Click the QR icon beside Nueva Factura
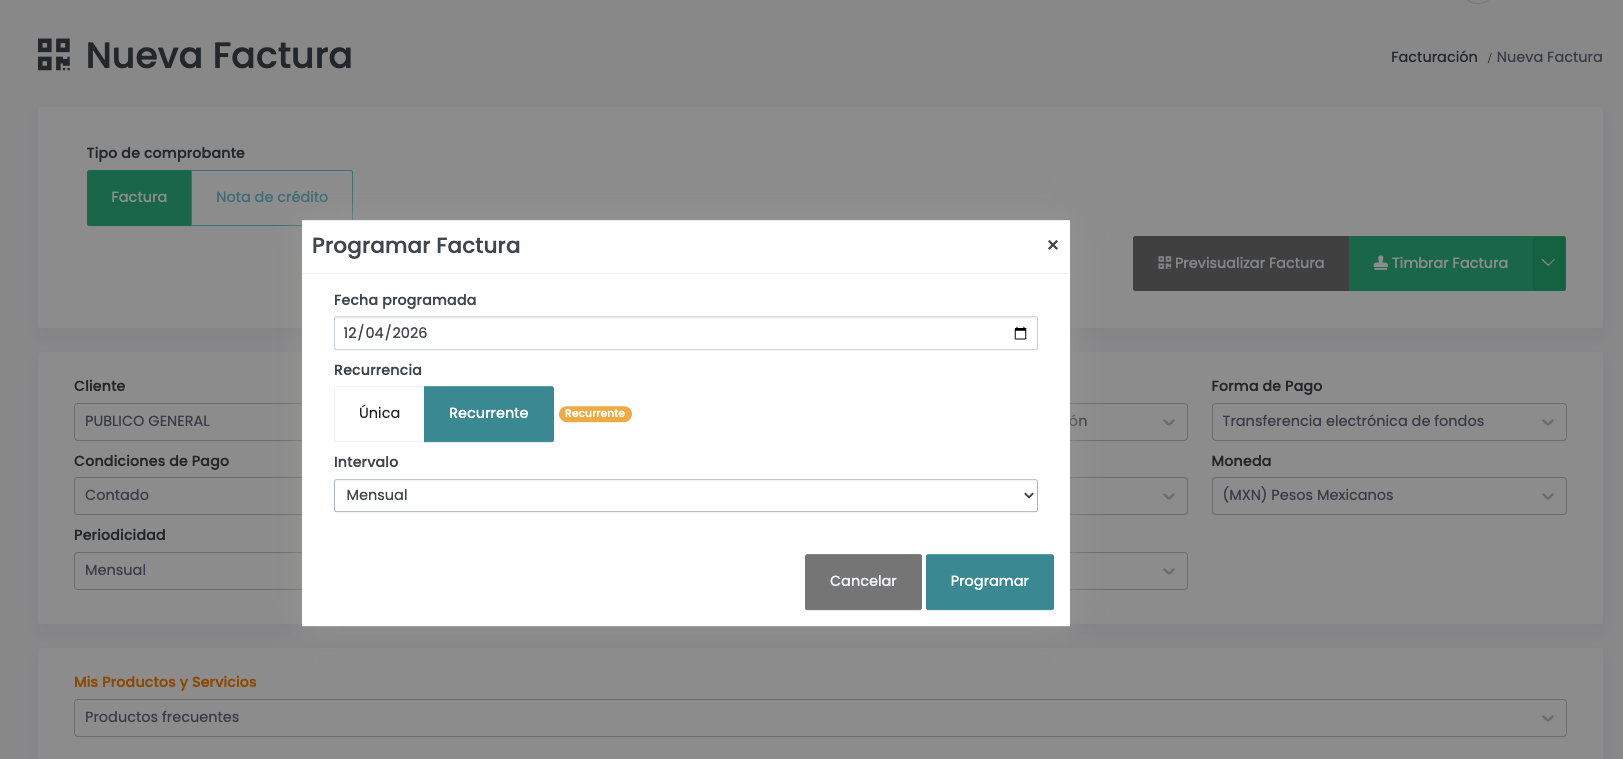The height and width of the screenshot is (759, 1623). coord(54,55)
